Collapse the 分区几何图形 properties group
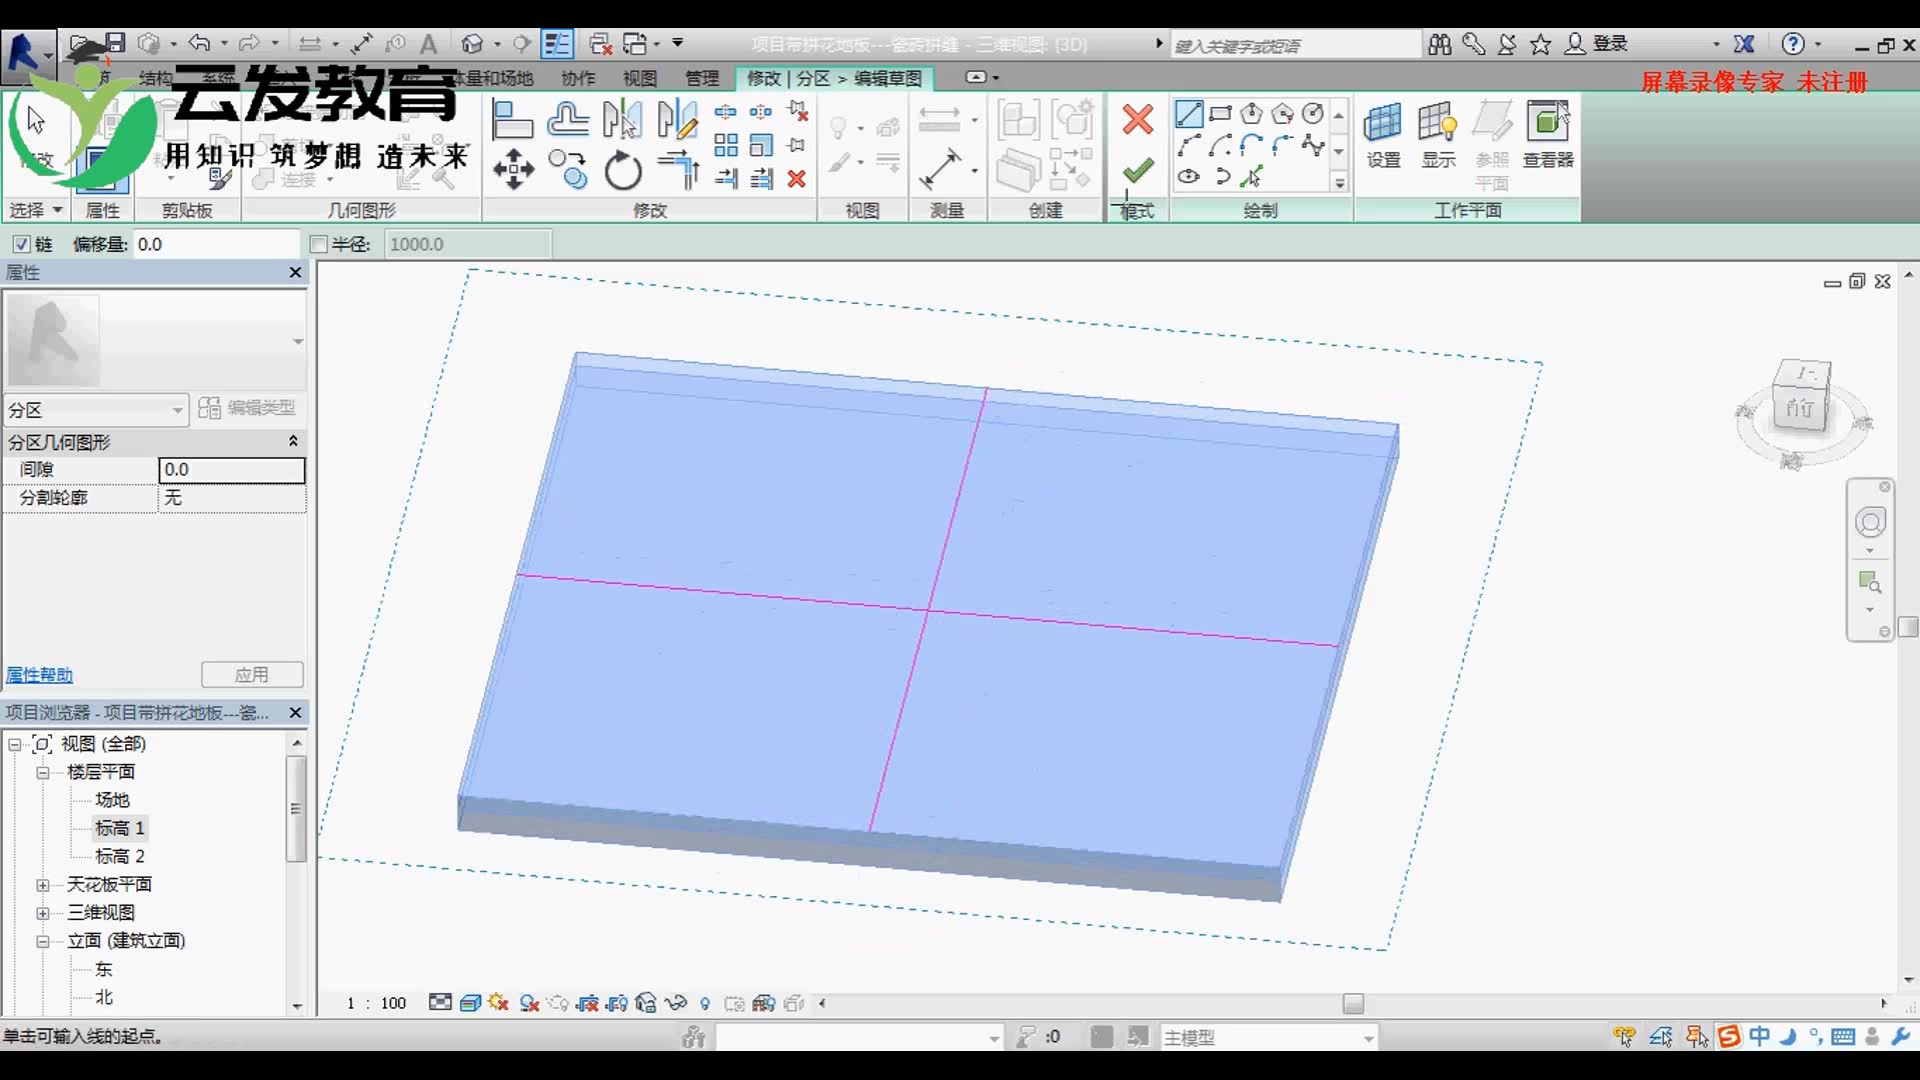Viewport: 1920px width, 1080px height. 293,441
